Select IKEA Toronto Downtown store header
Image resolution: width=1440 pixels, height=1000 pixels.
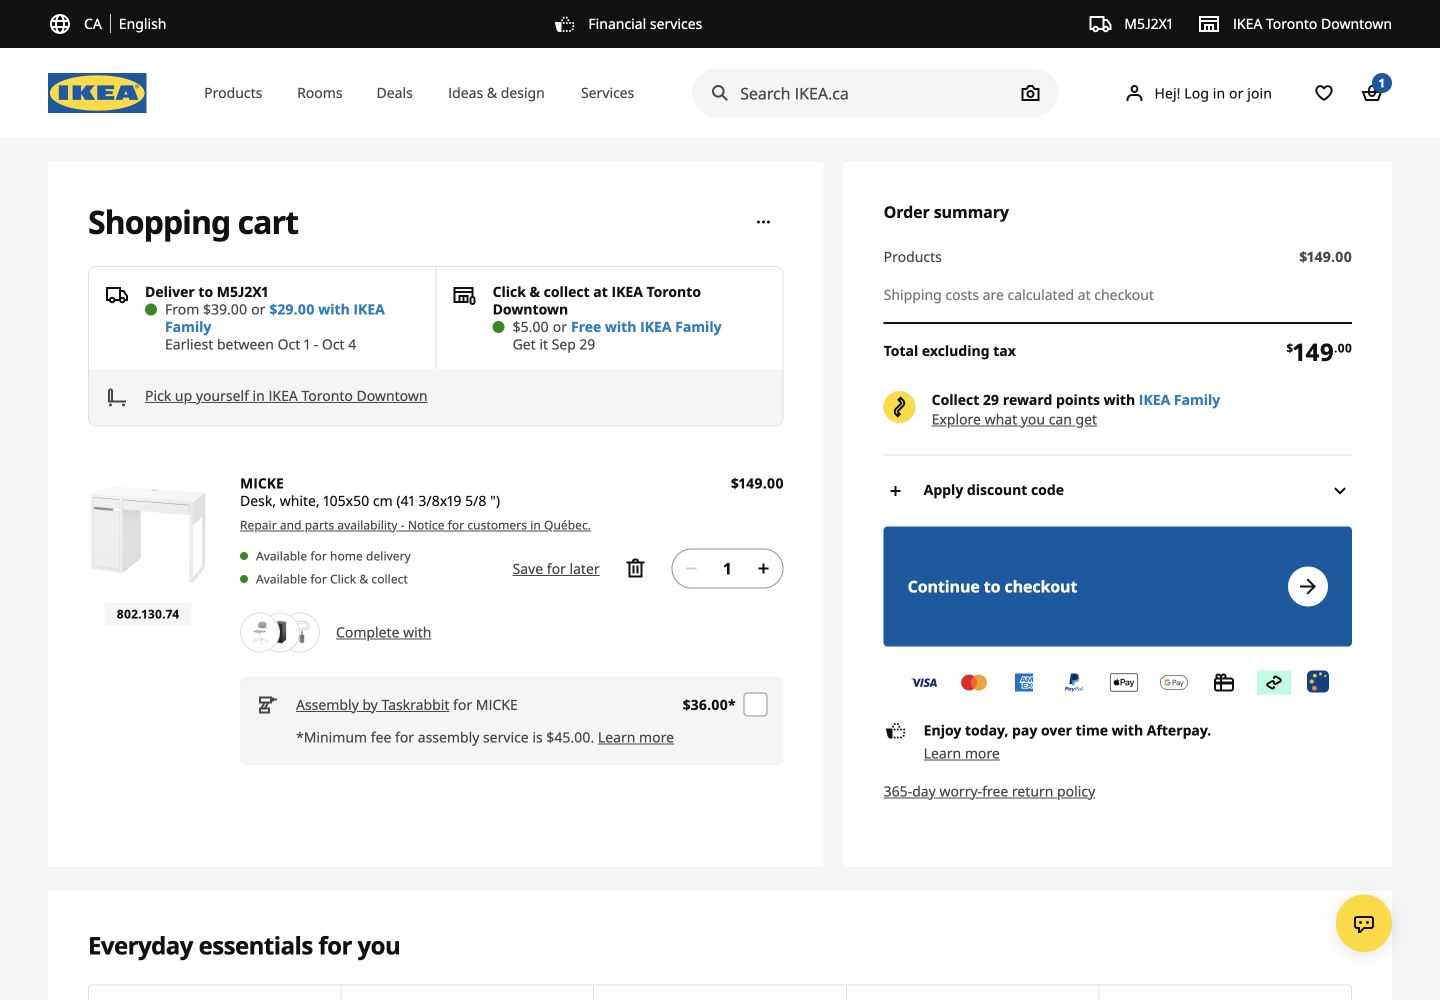click(1295, 24)
